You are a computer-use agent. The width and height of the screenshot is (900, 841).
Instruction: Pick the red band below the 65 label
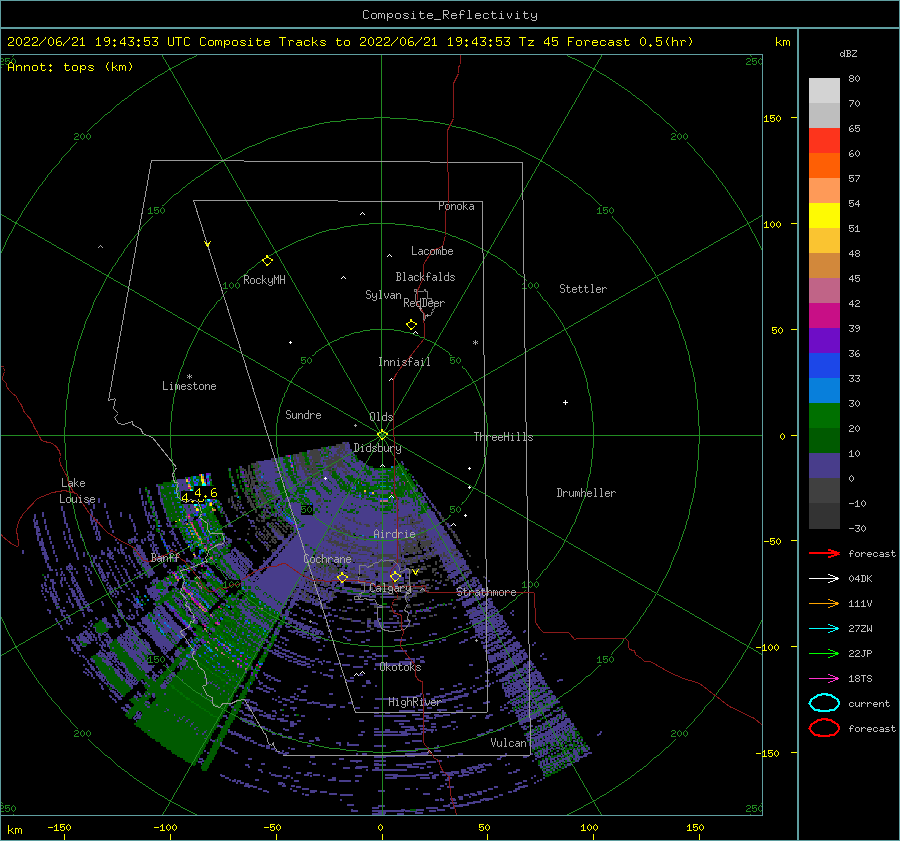coord(824,141)
